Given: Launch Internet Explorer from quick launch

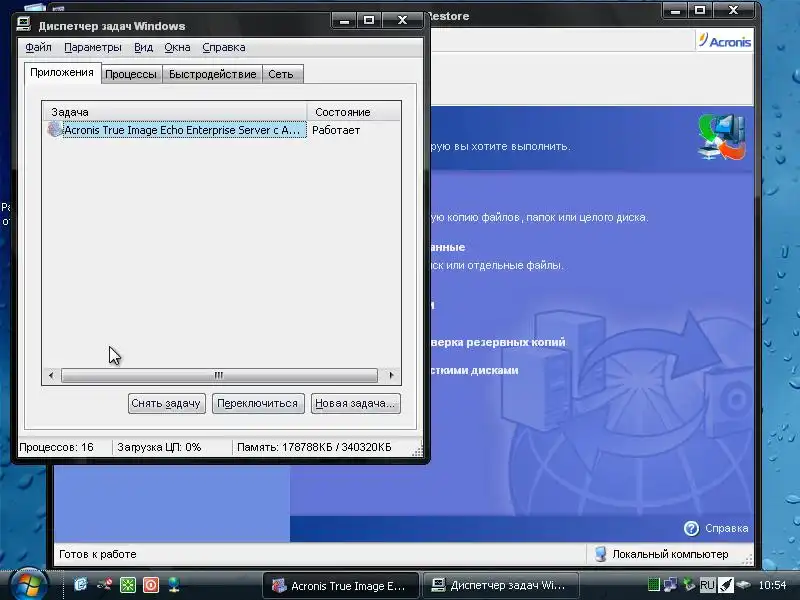Looking at the screenshot, I should click(81, 585).
